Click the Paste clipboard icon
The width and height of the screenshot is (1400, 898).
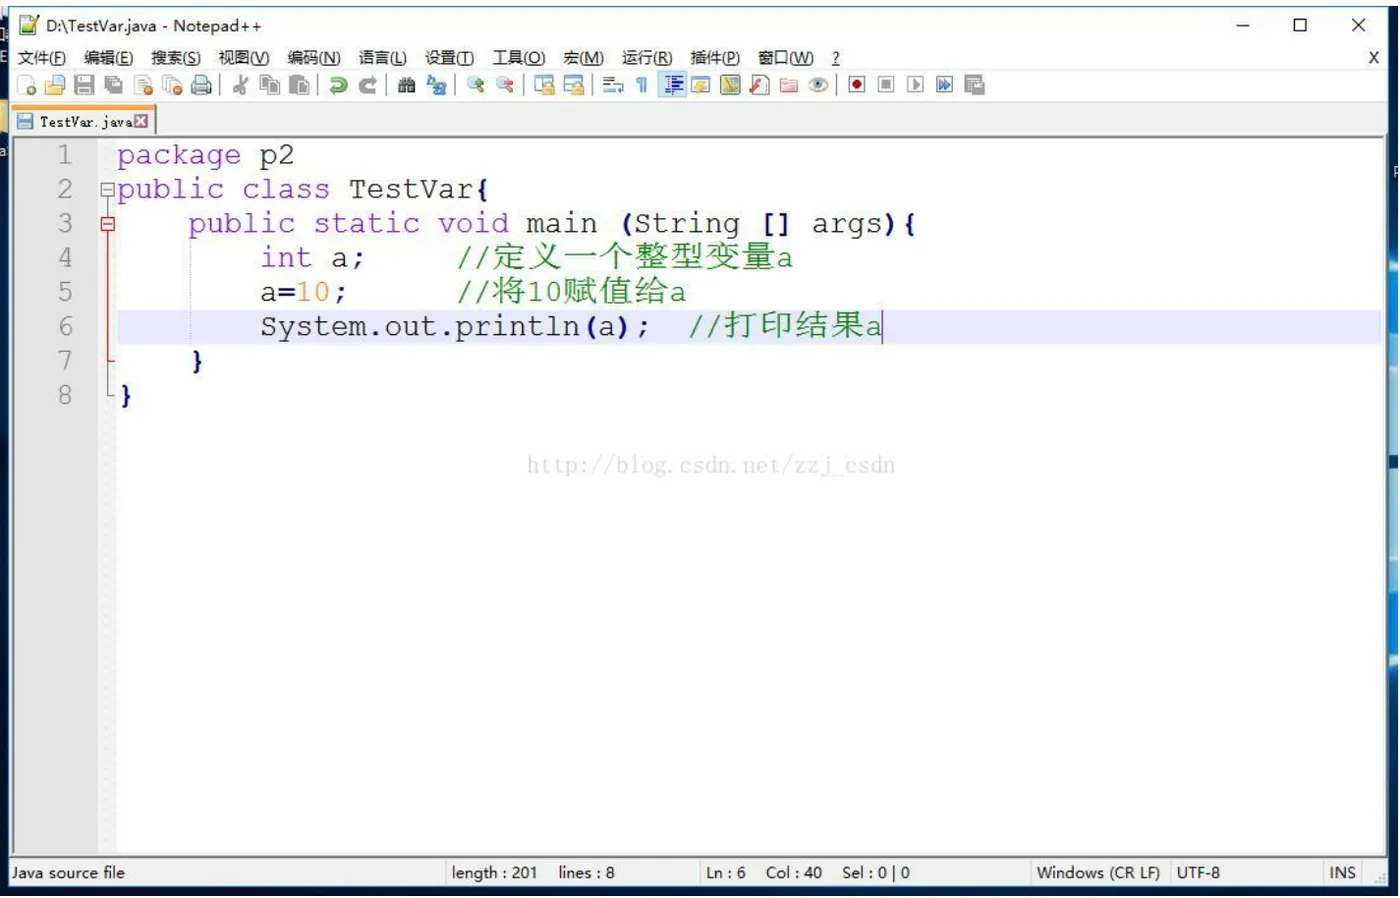pyautogui.click(x=299, y=85)
